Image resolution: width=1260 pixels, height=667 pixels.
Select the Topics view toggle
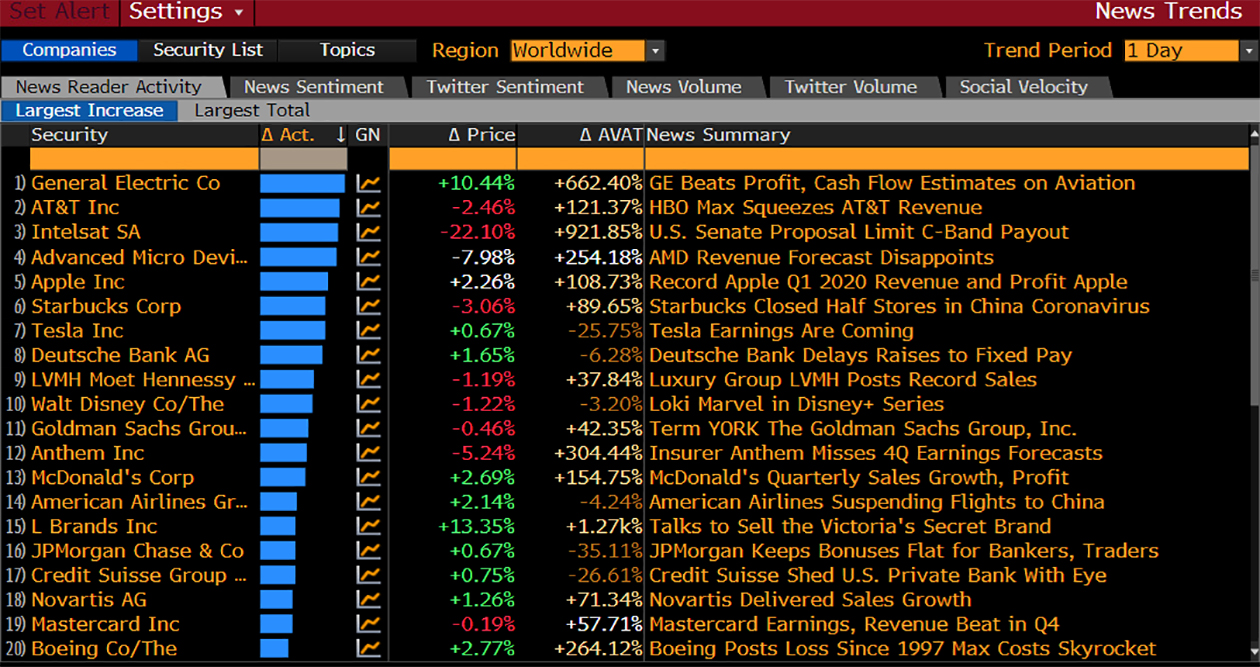pyautogui.click(x=347, y=50)
